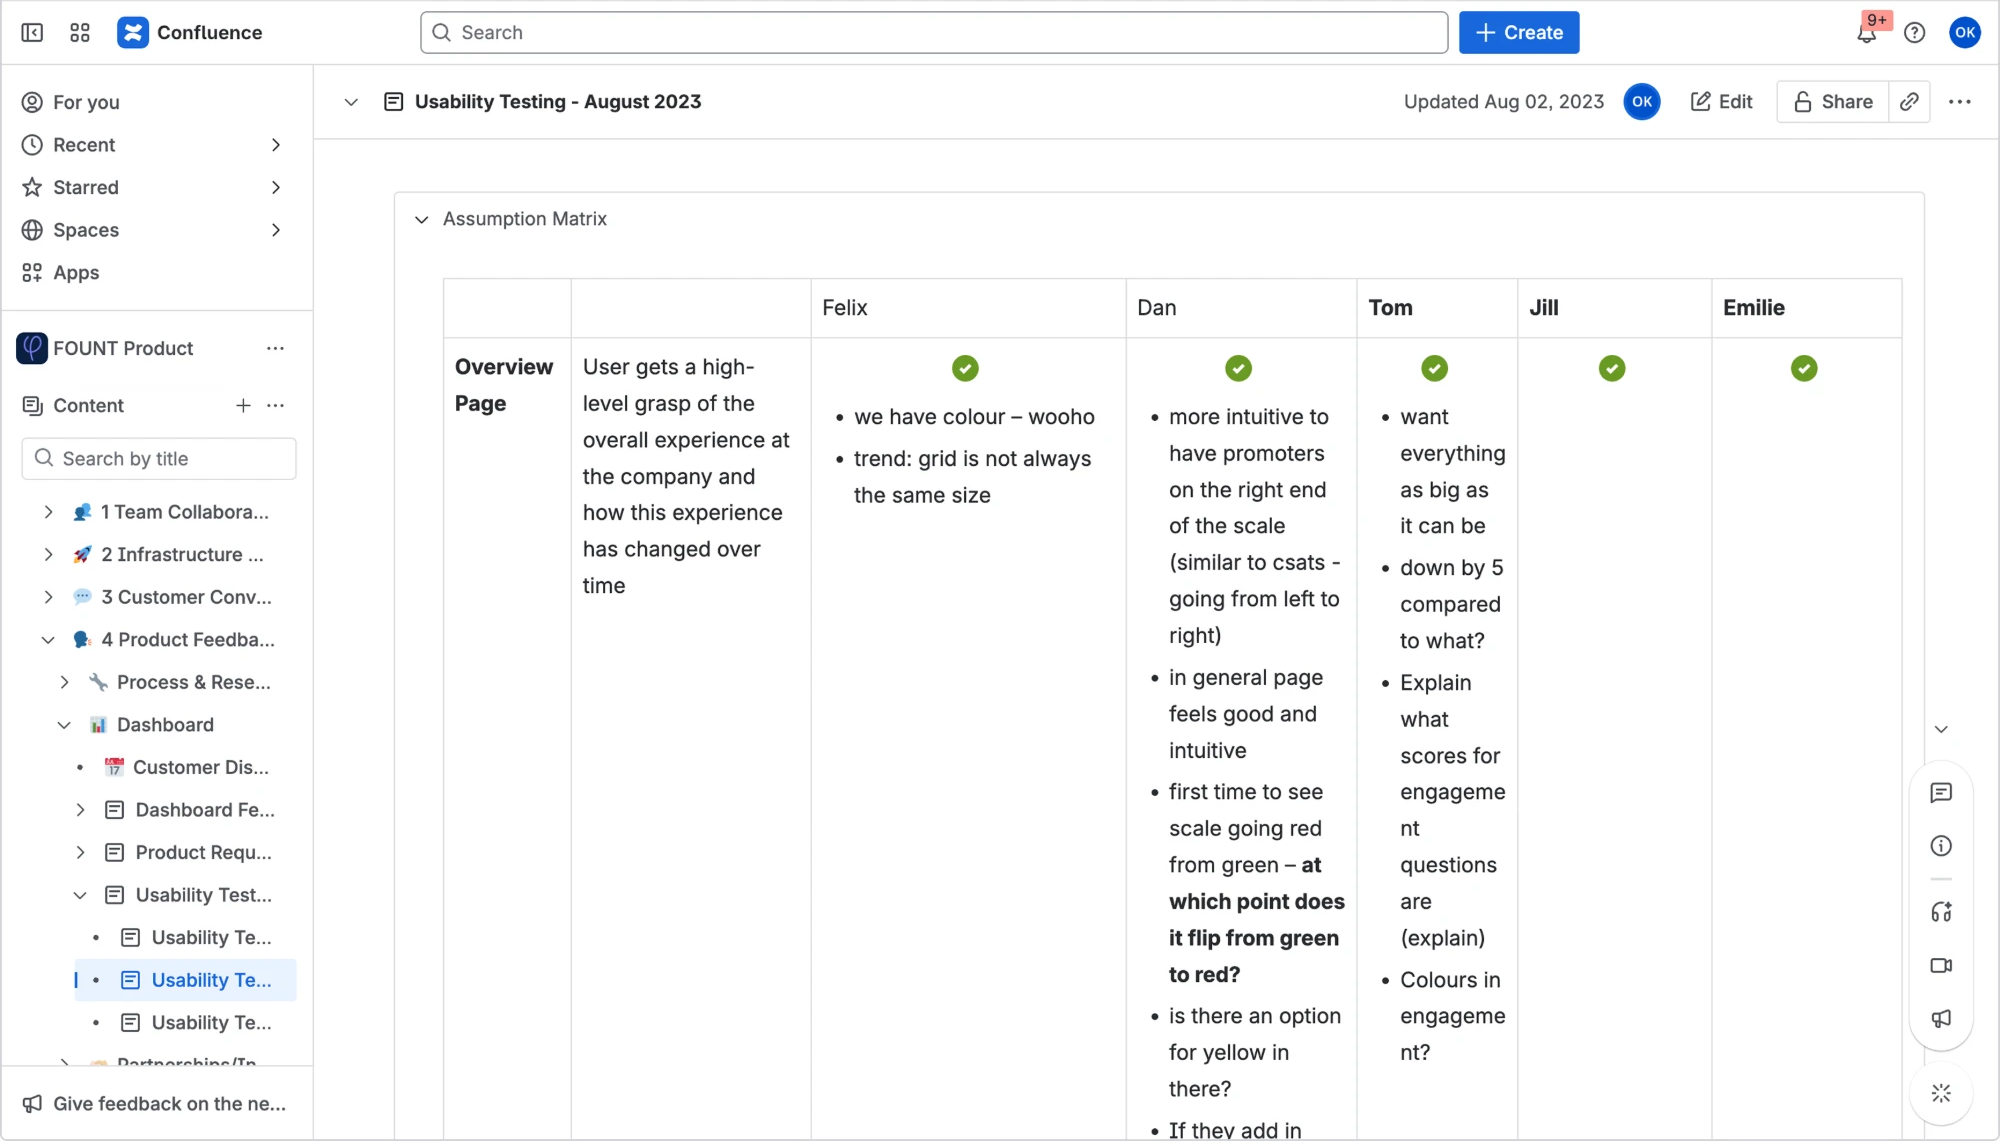
Task: Open the Content section
Action: (88, 405)
